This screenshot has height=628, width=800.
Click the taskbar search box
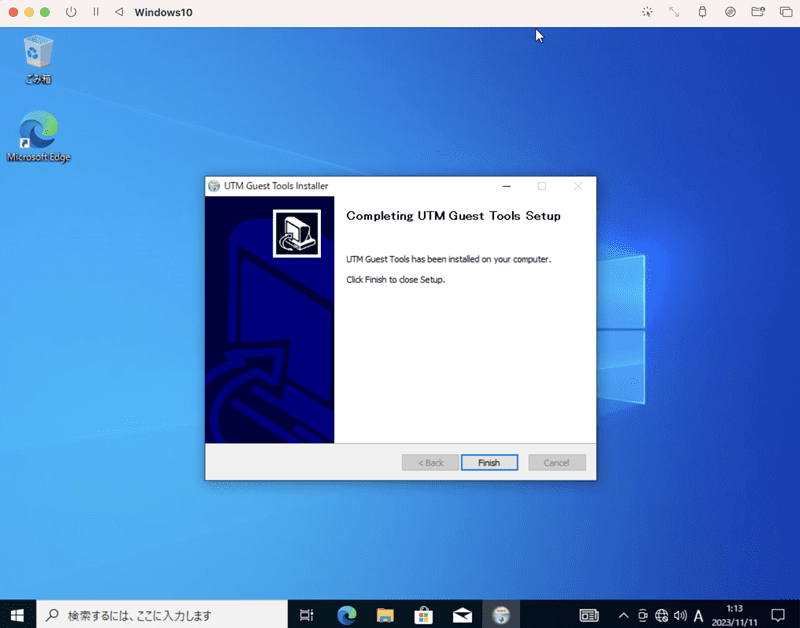[162, 615]
